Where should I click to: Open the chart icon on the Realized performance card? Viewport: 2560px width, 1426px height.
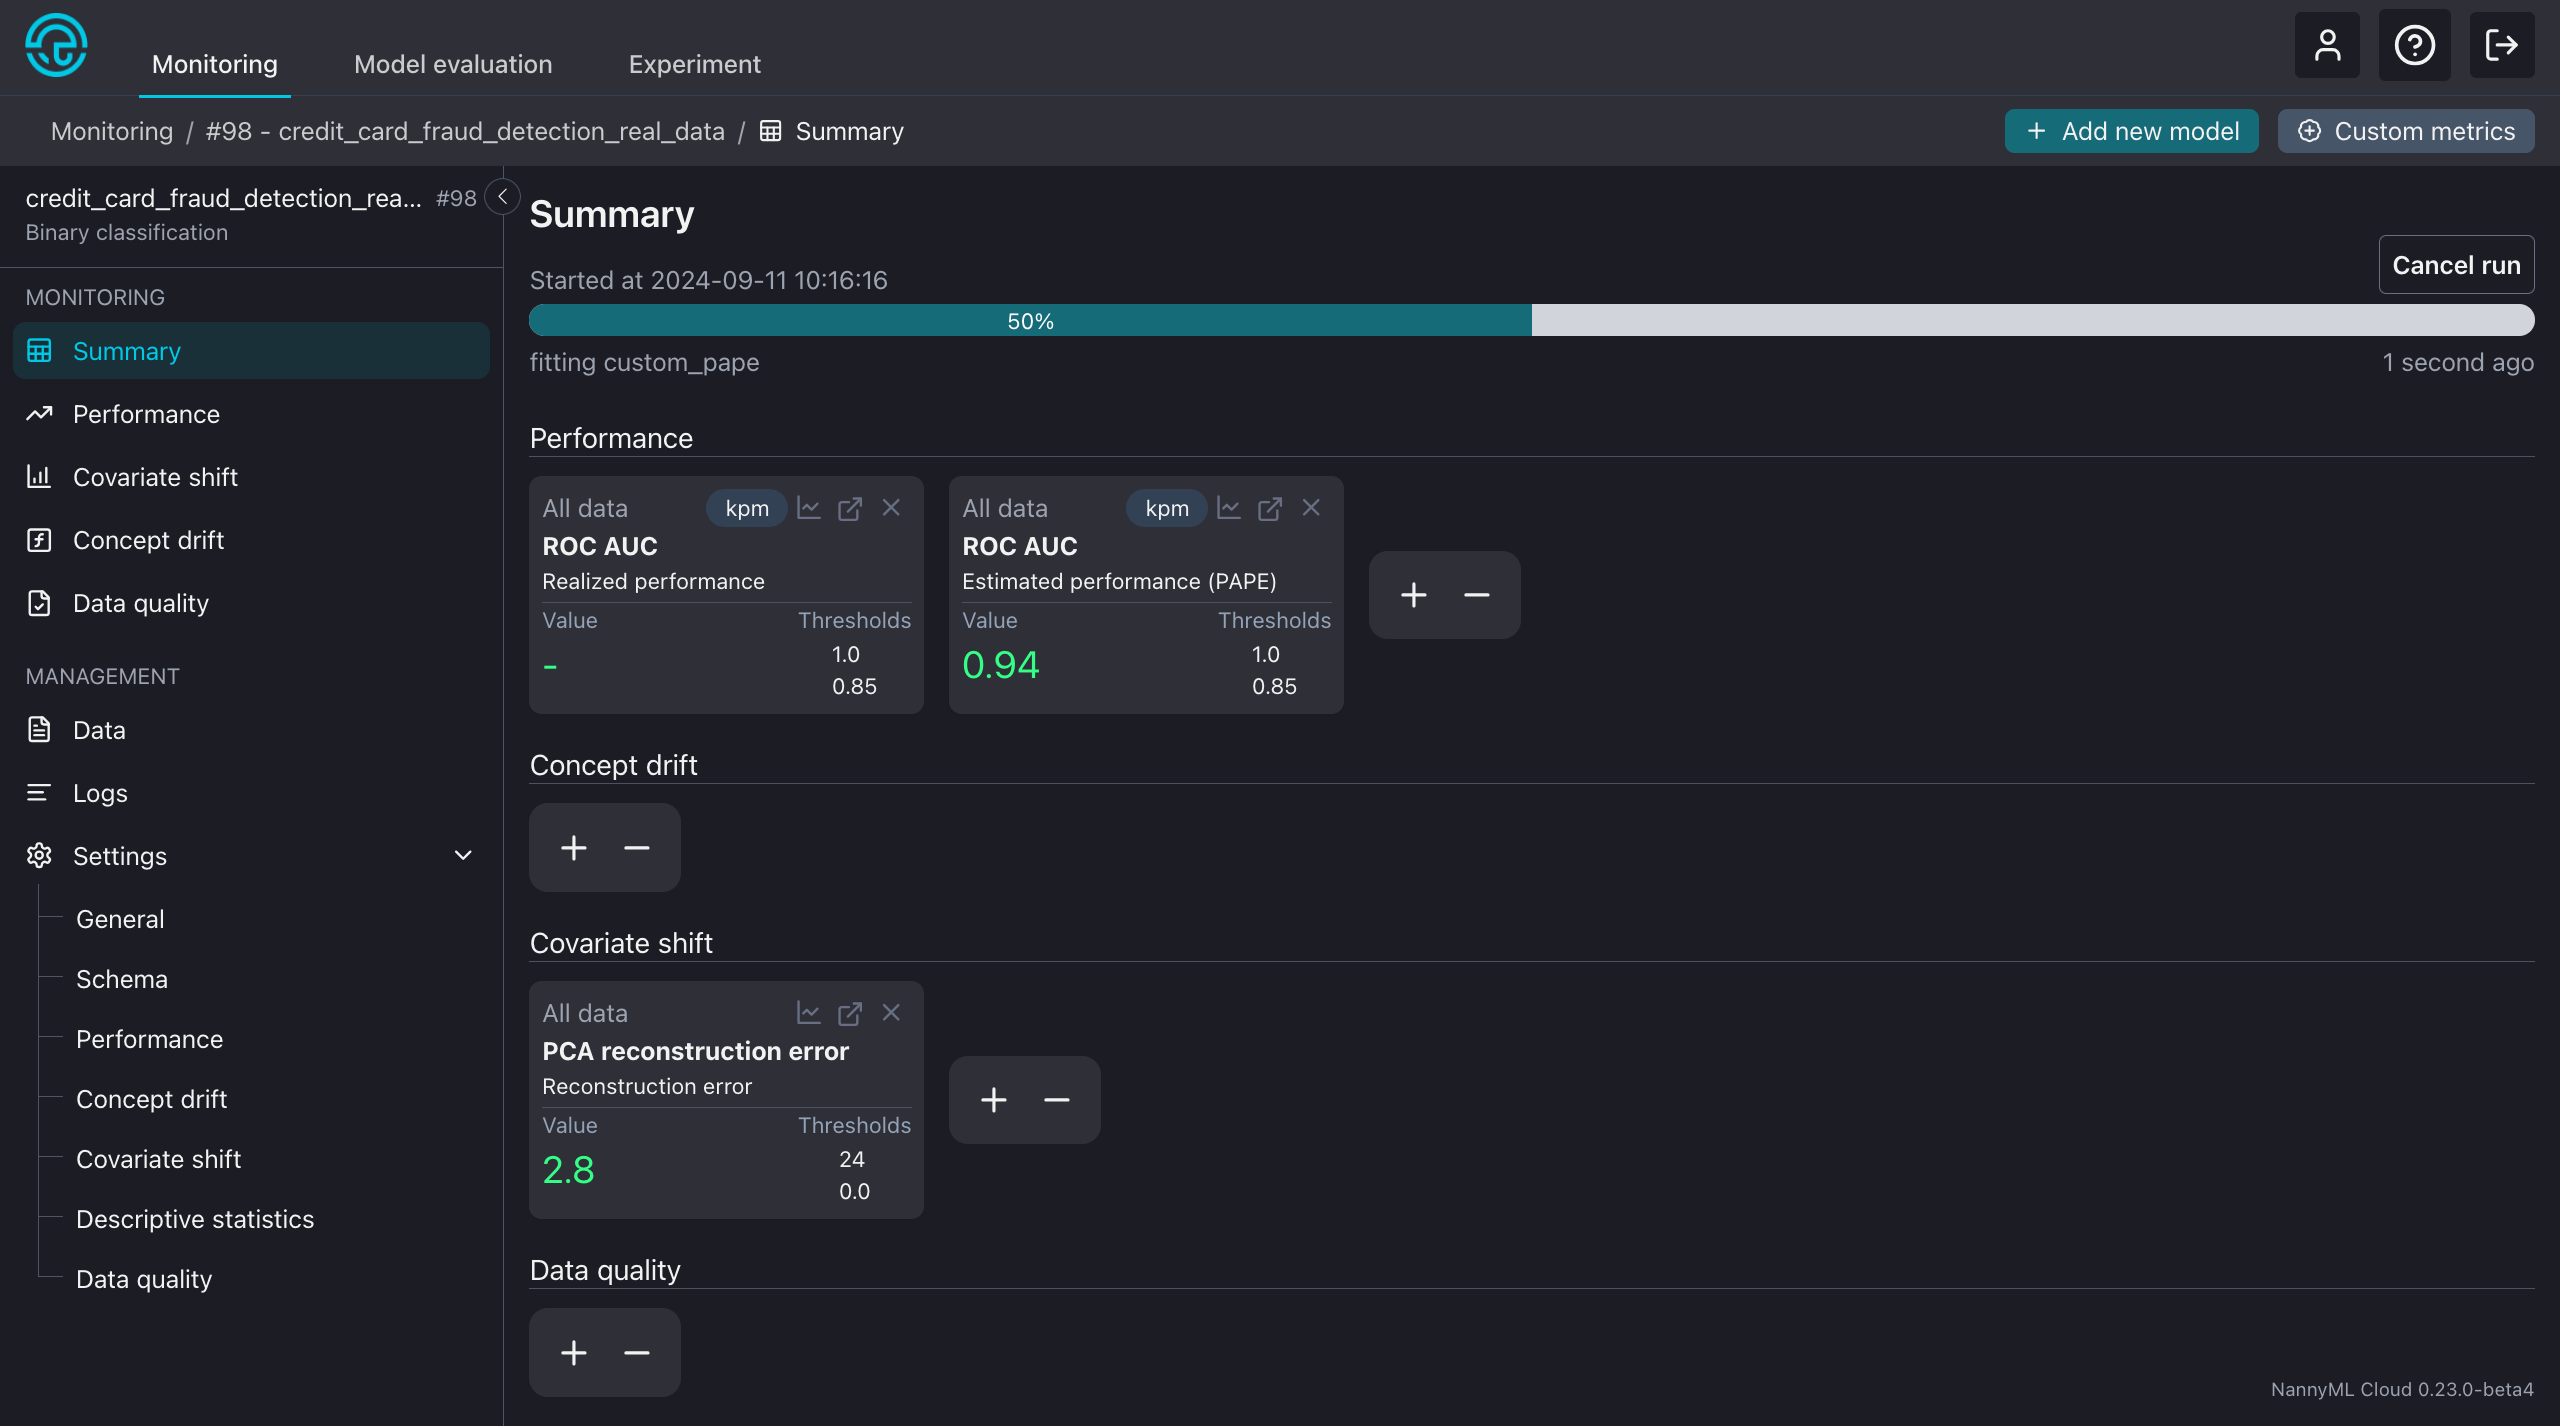(808, 508)
